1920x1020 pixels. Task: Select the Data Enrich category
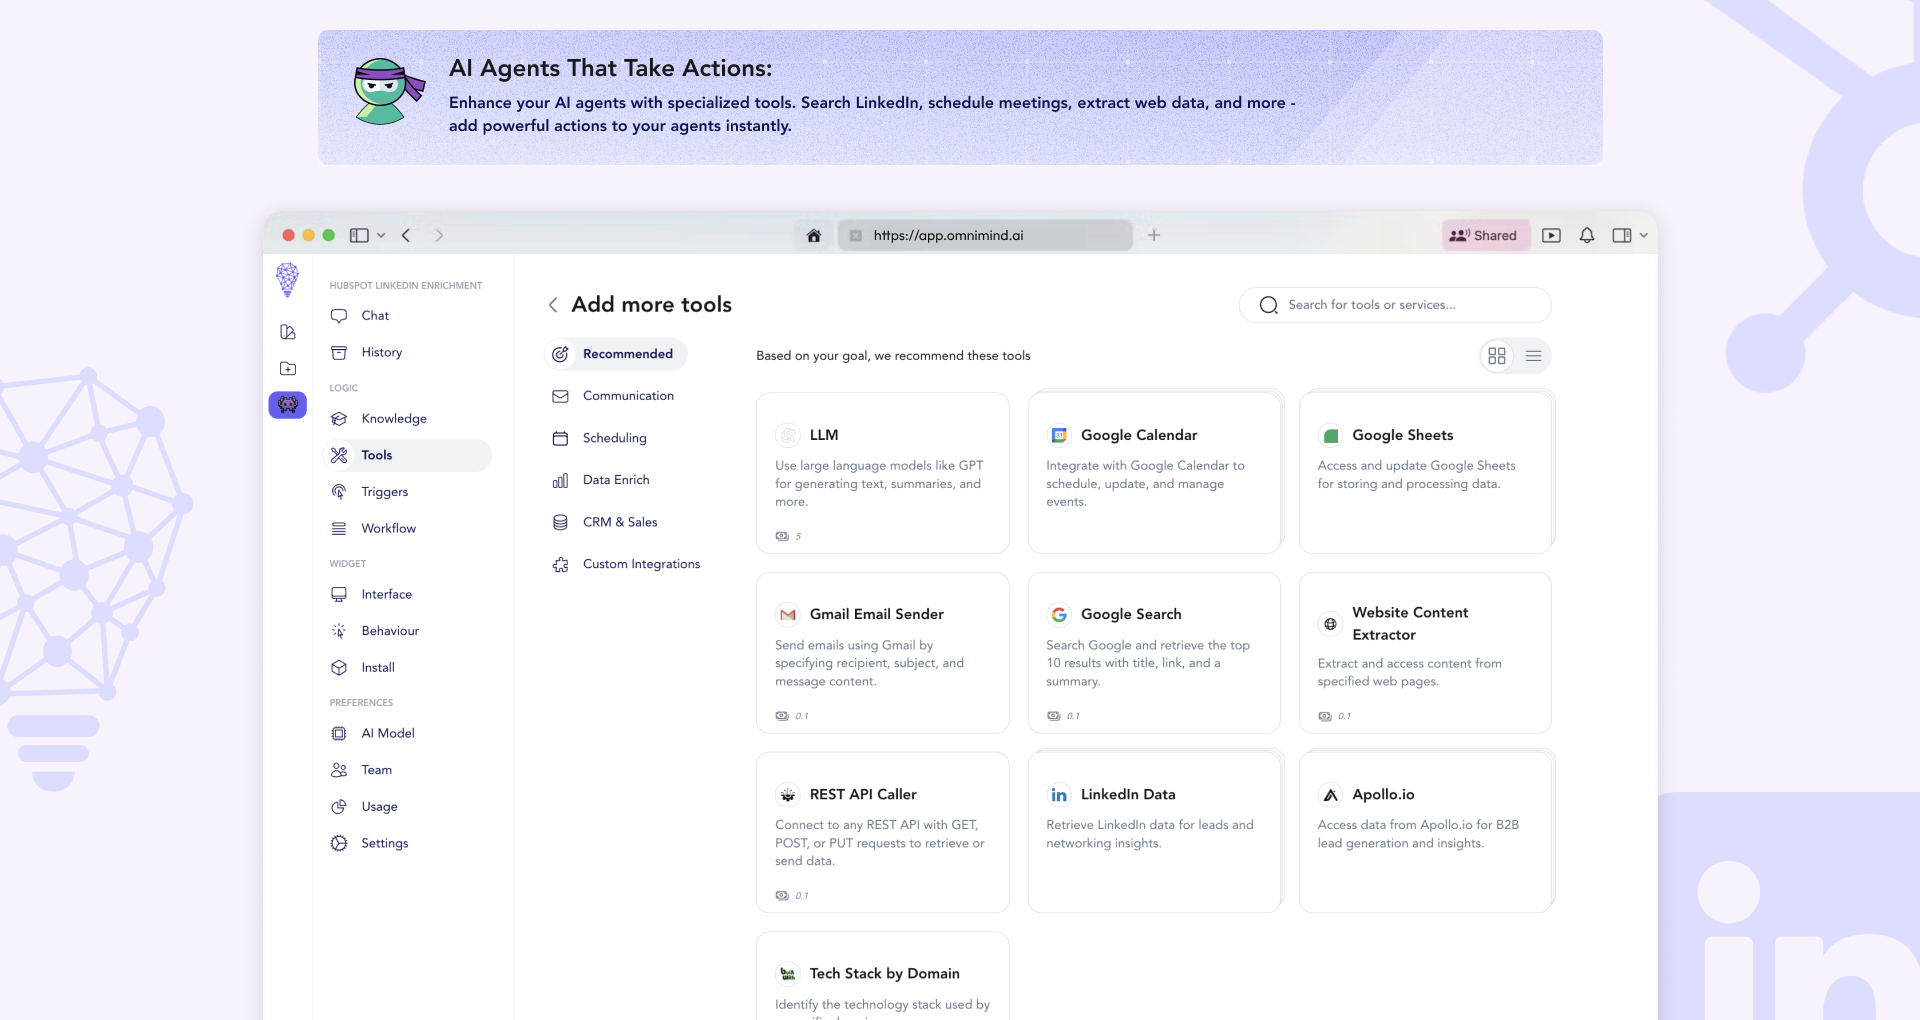[601, 480]
